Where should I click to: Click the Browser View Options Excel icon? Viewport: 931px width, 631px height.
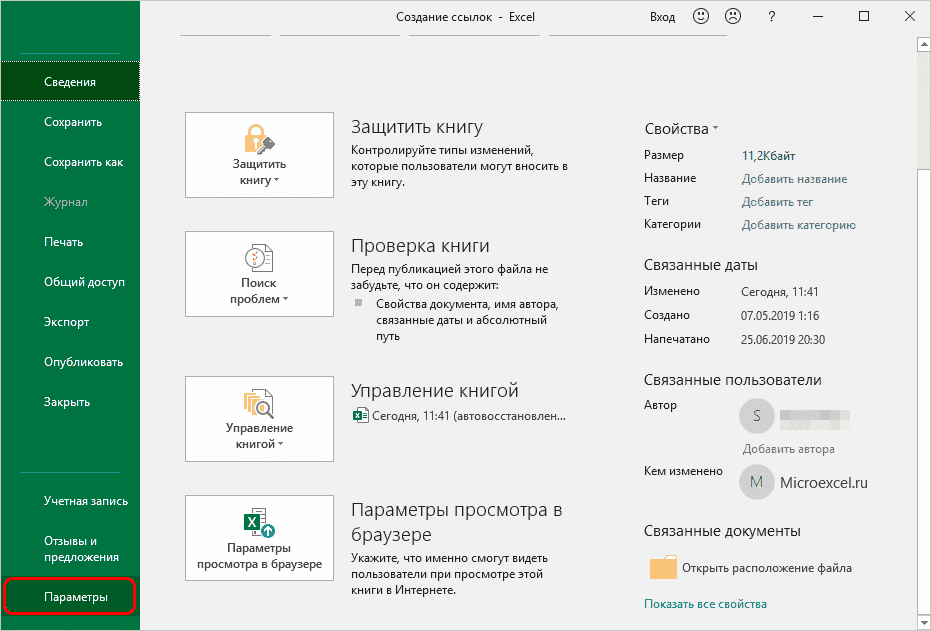(x=259, y=522)
